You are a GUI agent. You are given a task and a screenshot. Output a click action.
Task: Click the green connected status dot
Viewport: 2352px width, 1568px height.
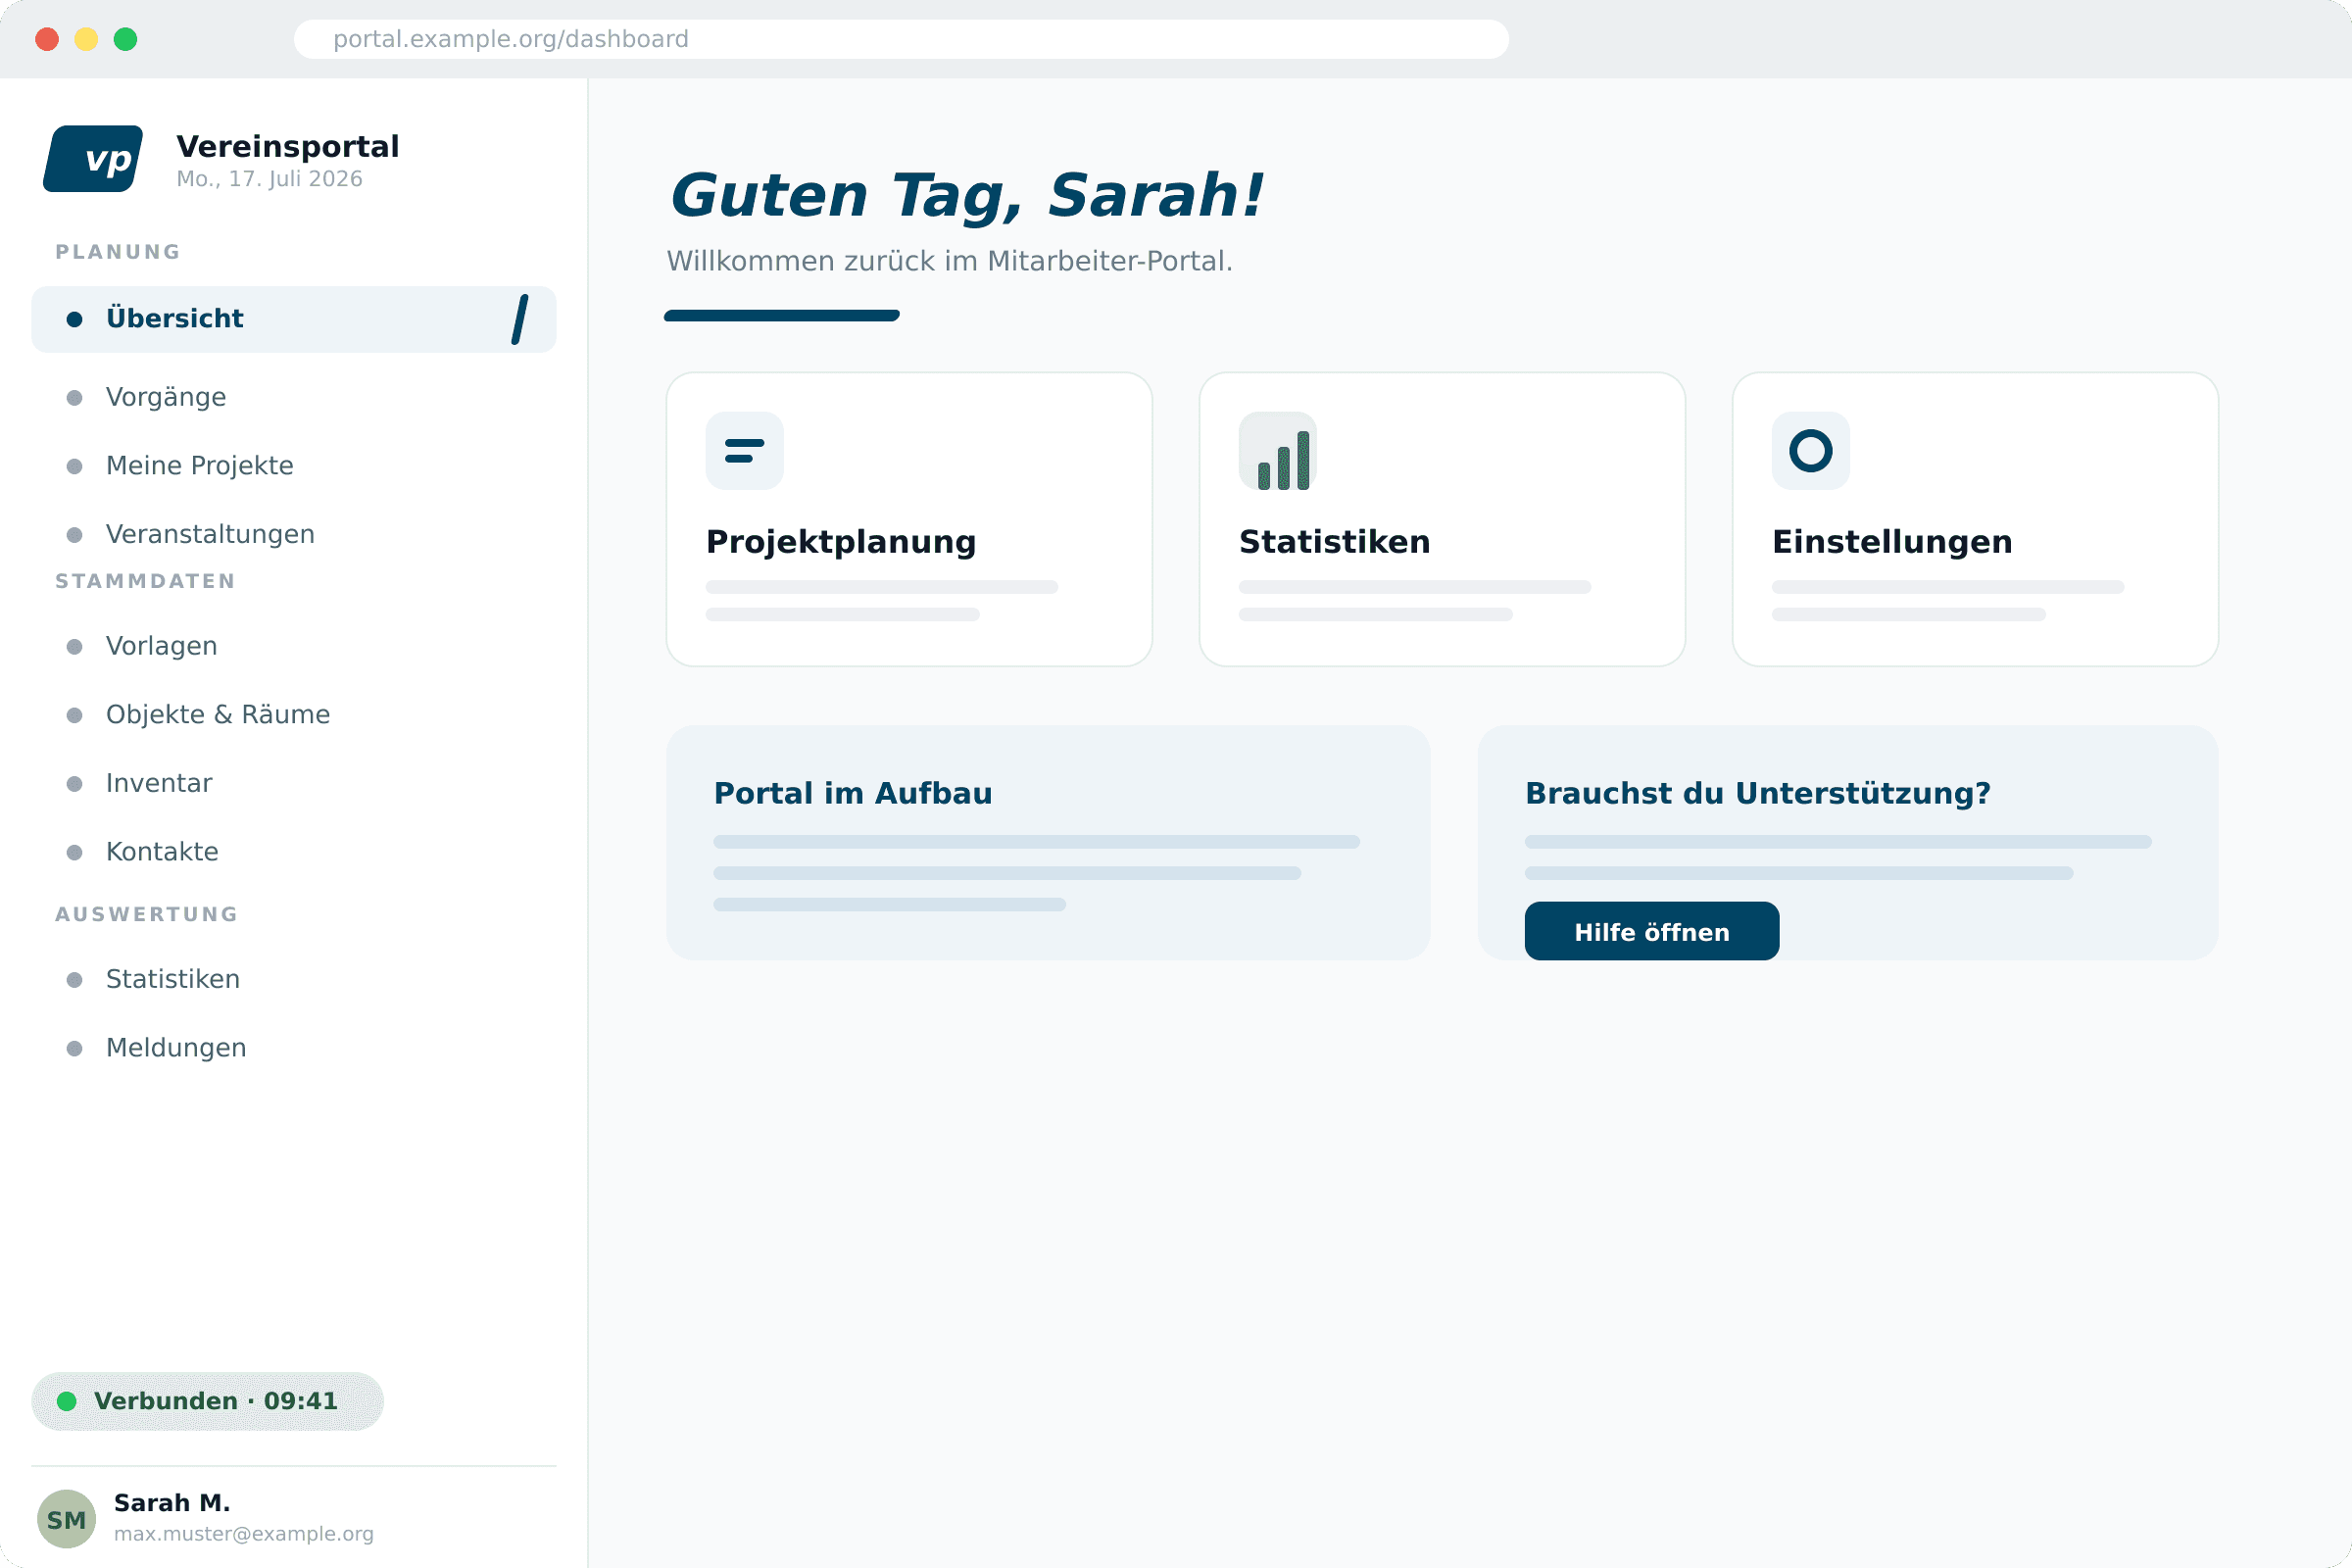click(x=67, y=1401)
